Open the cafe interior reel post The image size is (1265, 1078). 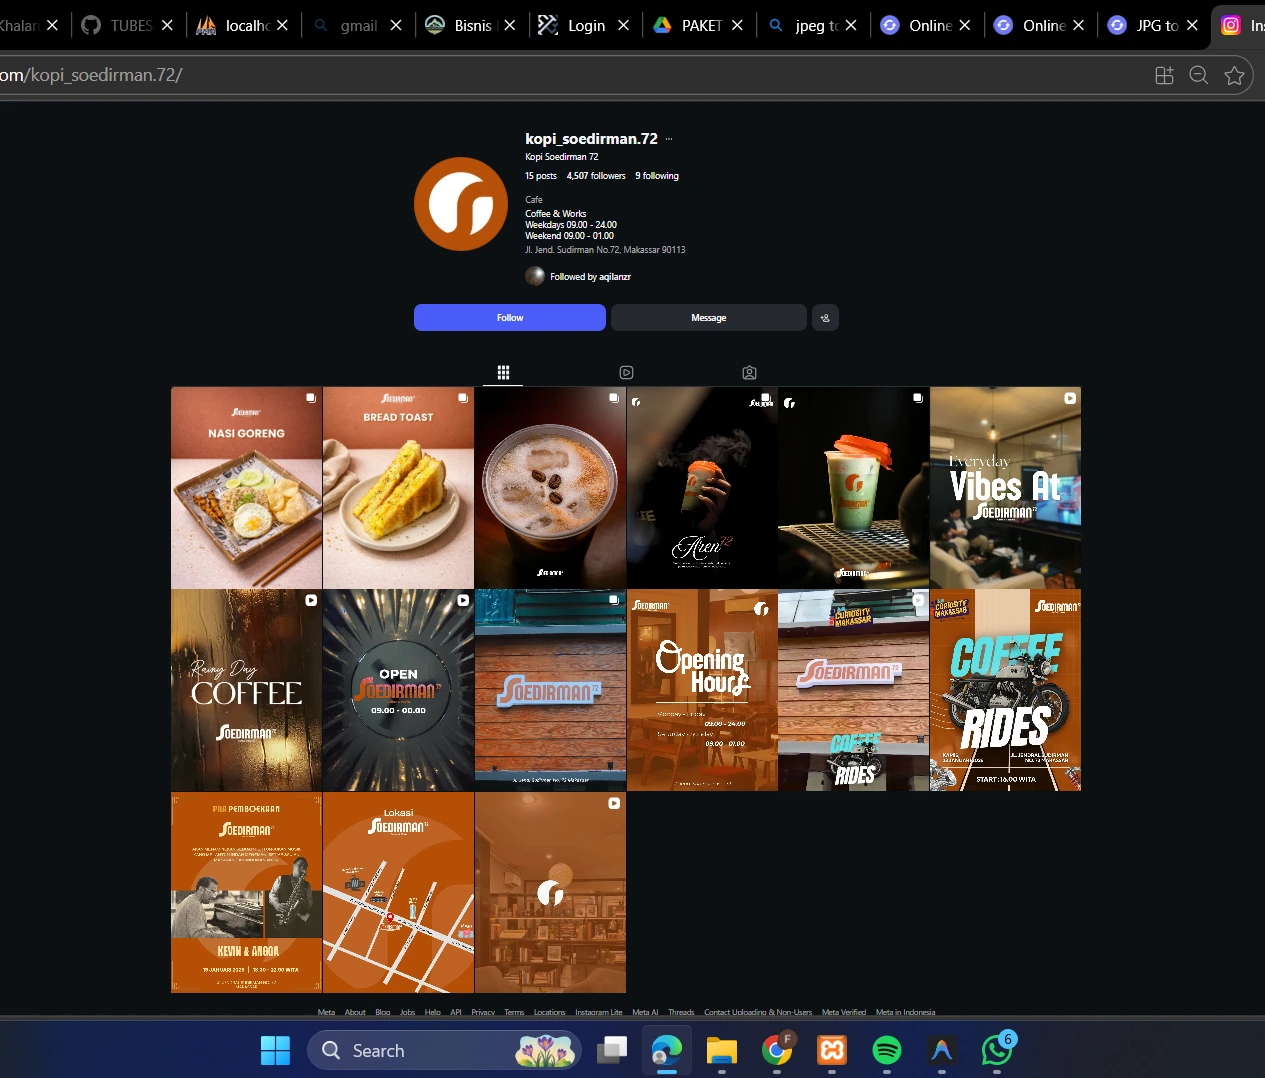(550, 893)
